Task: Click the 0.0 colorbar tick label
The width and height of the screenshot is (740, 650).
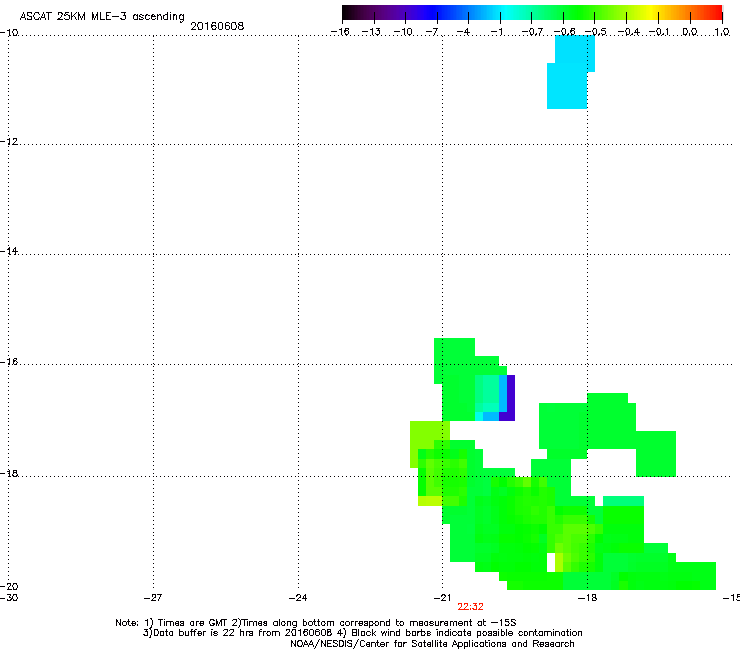Action: click(x=690, y=32)
